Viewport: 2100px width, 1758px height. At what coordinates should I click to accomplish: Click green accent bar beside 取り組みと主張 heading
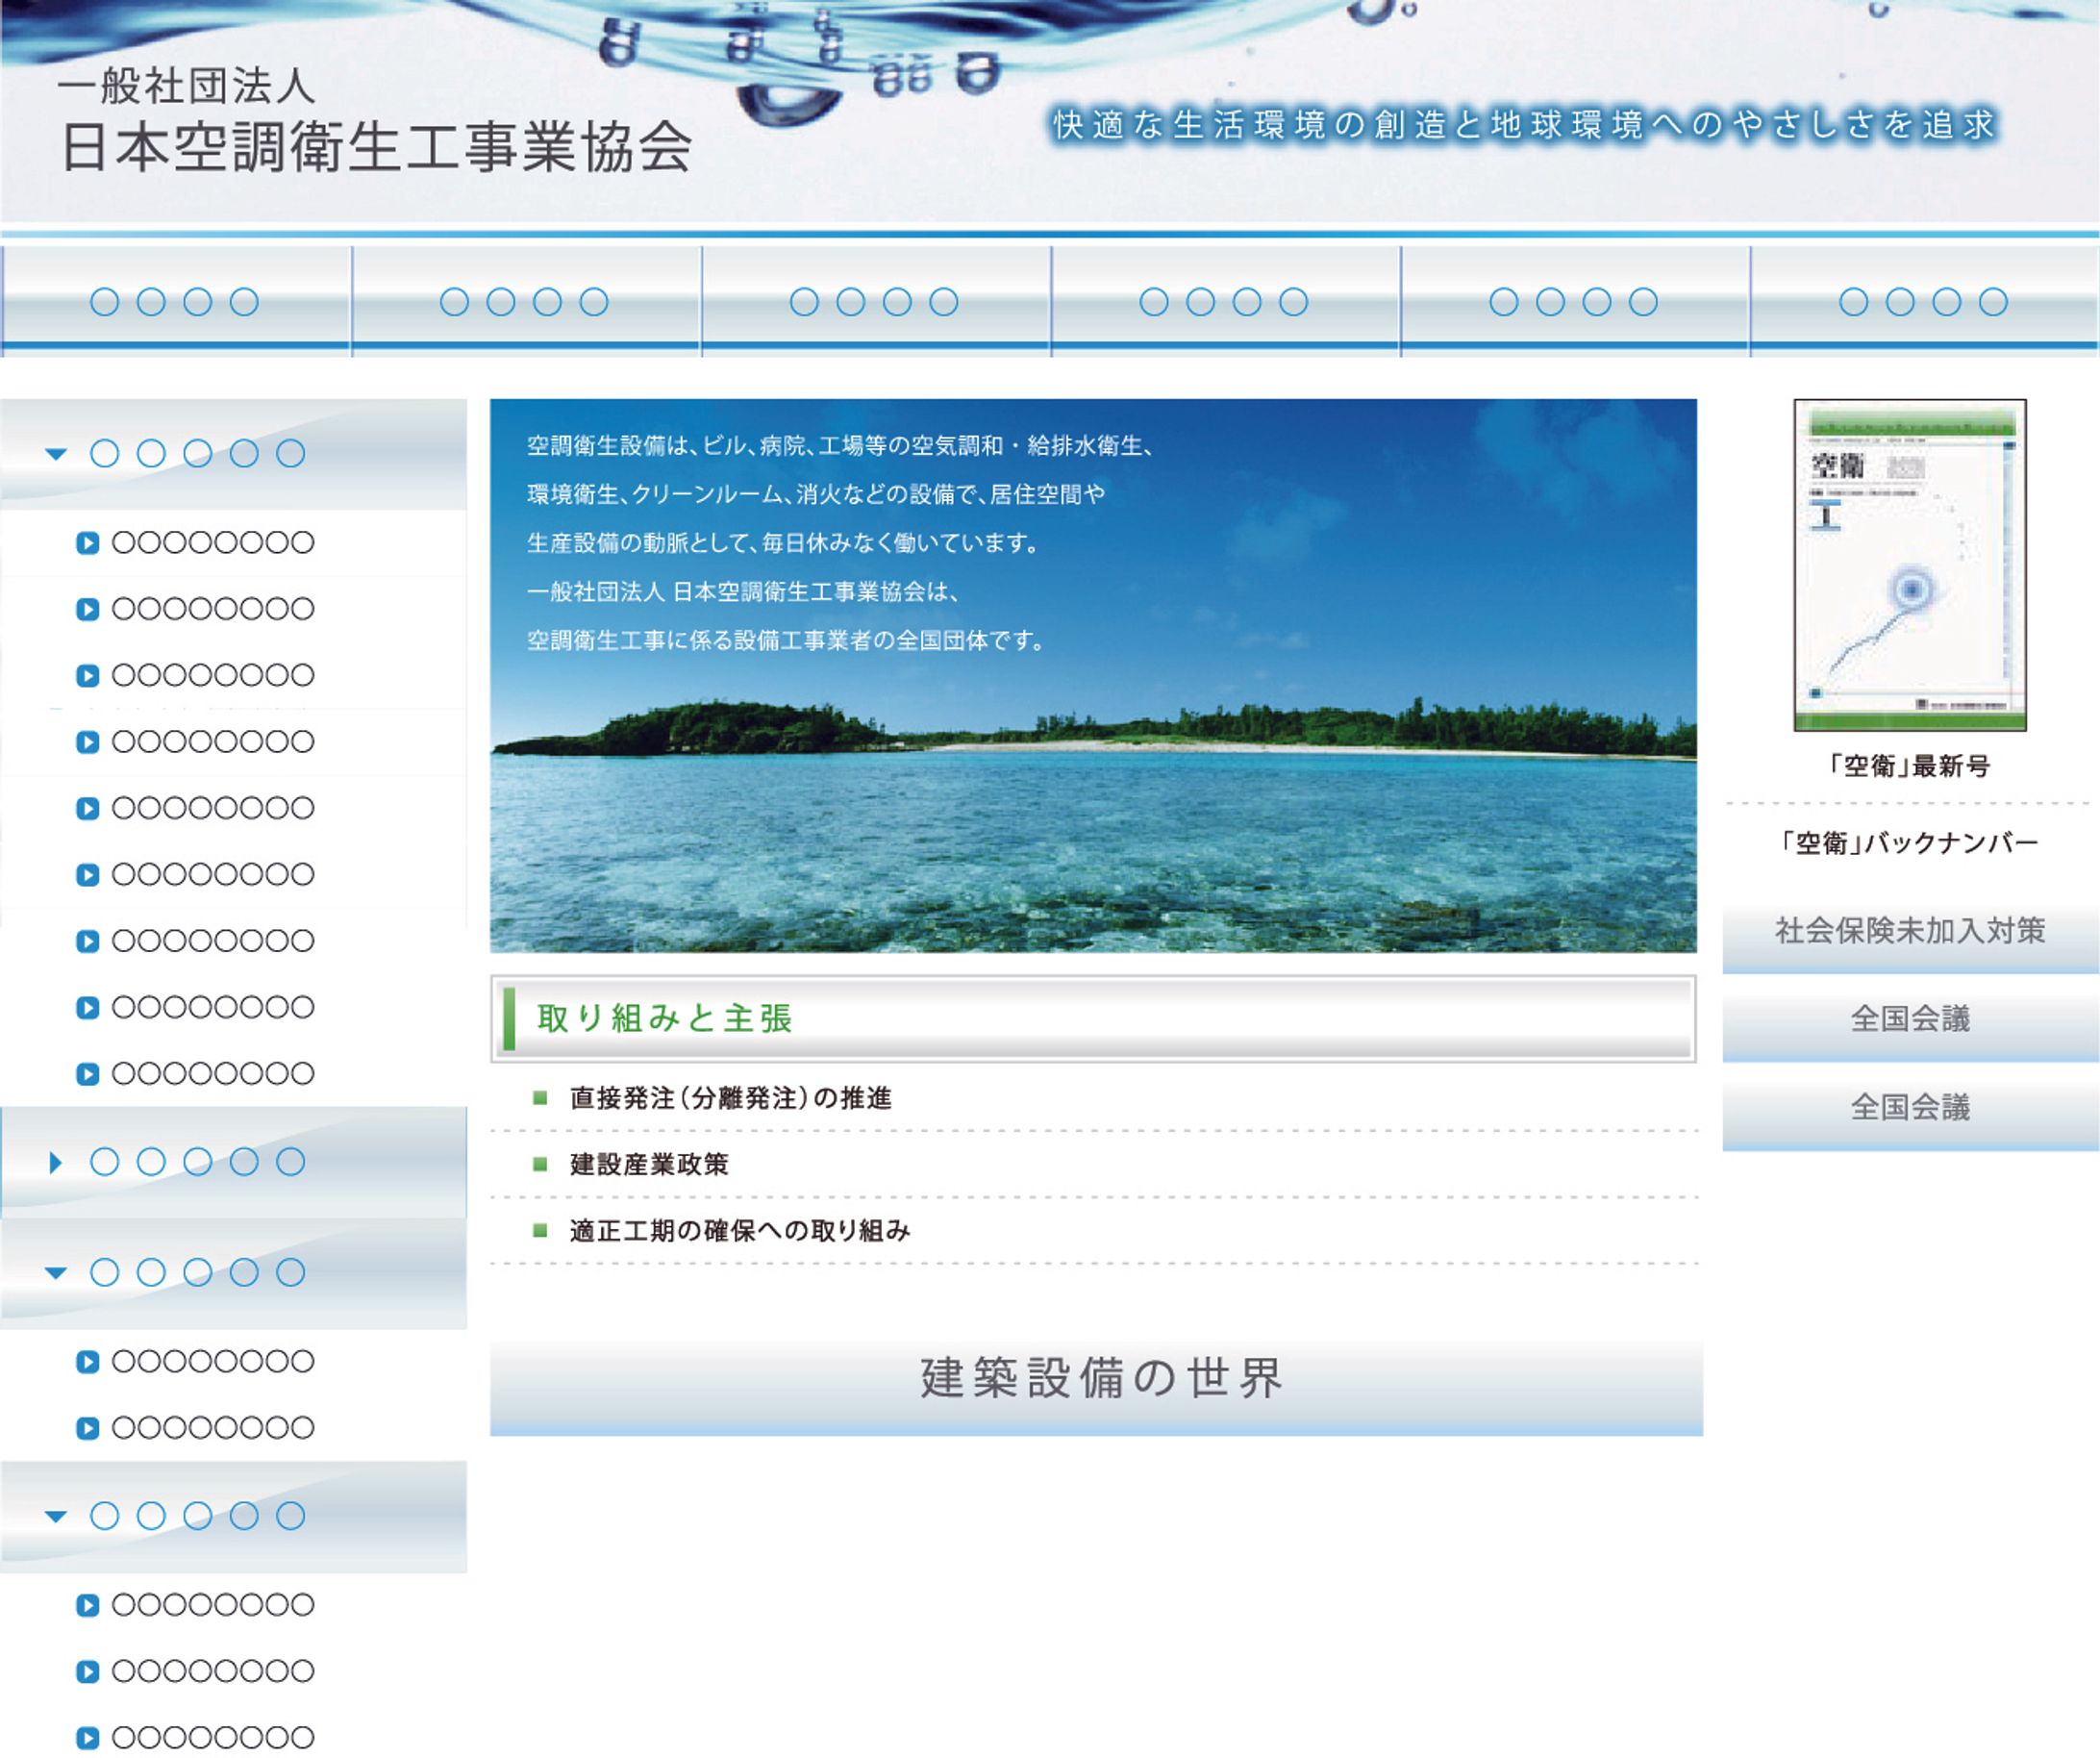(509, 1019)
